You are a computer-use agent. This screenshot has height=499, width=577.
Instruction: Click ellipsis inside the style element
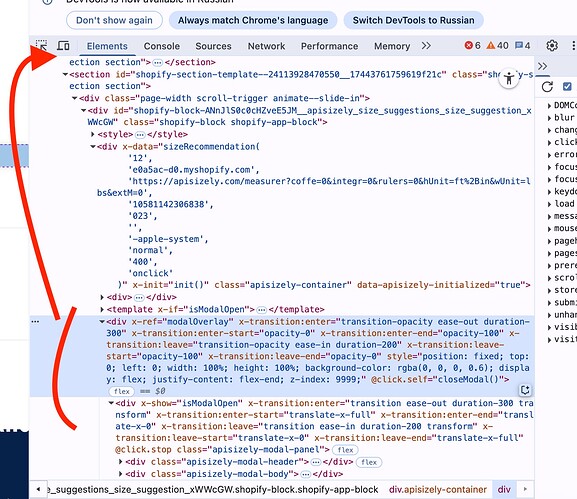pos(140,135)
